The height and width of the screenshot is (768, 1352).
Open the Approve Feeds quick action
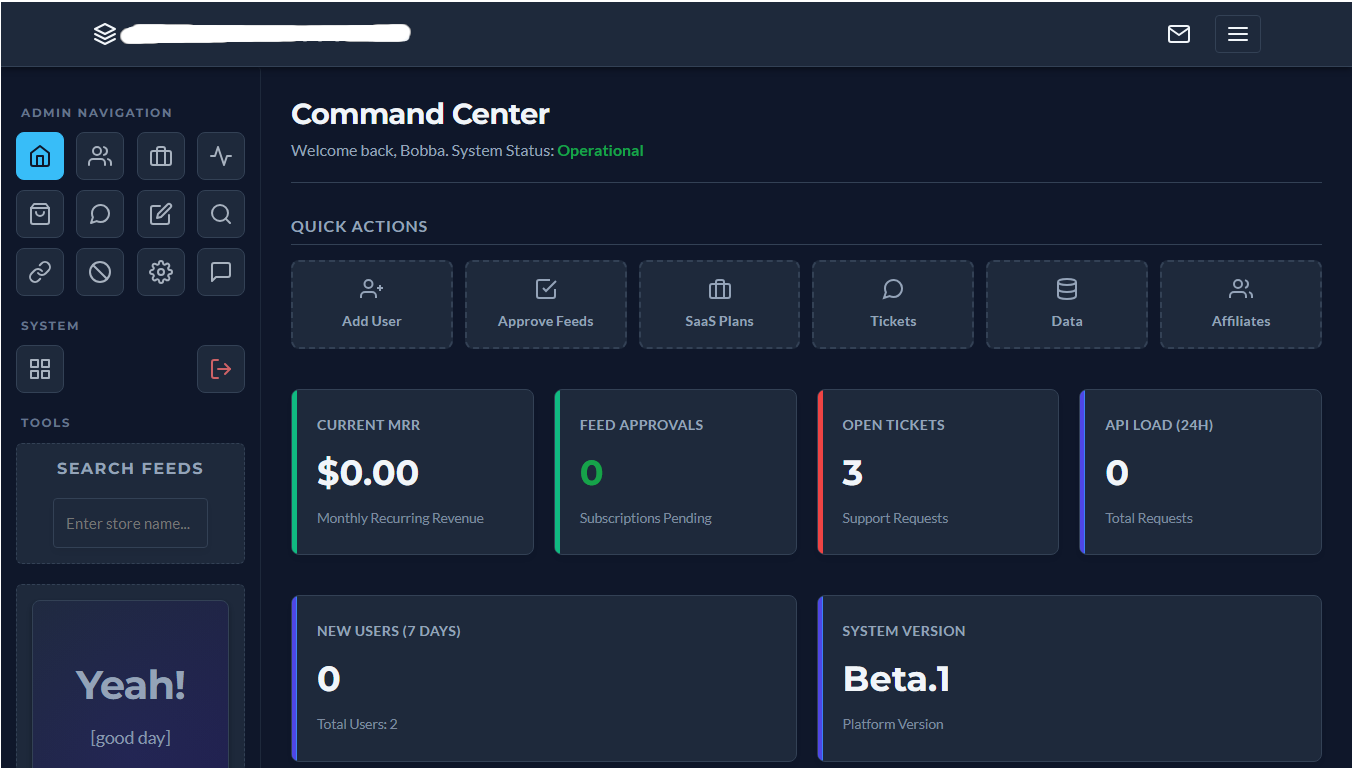coord(546,305)
